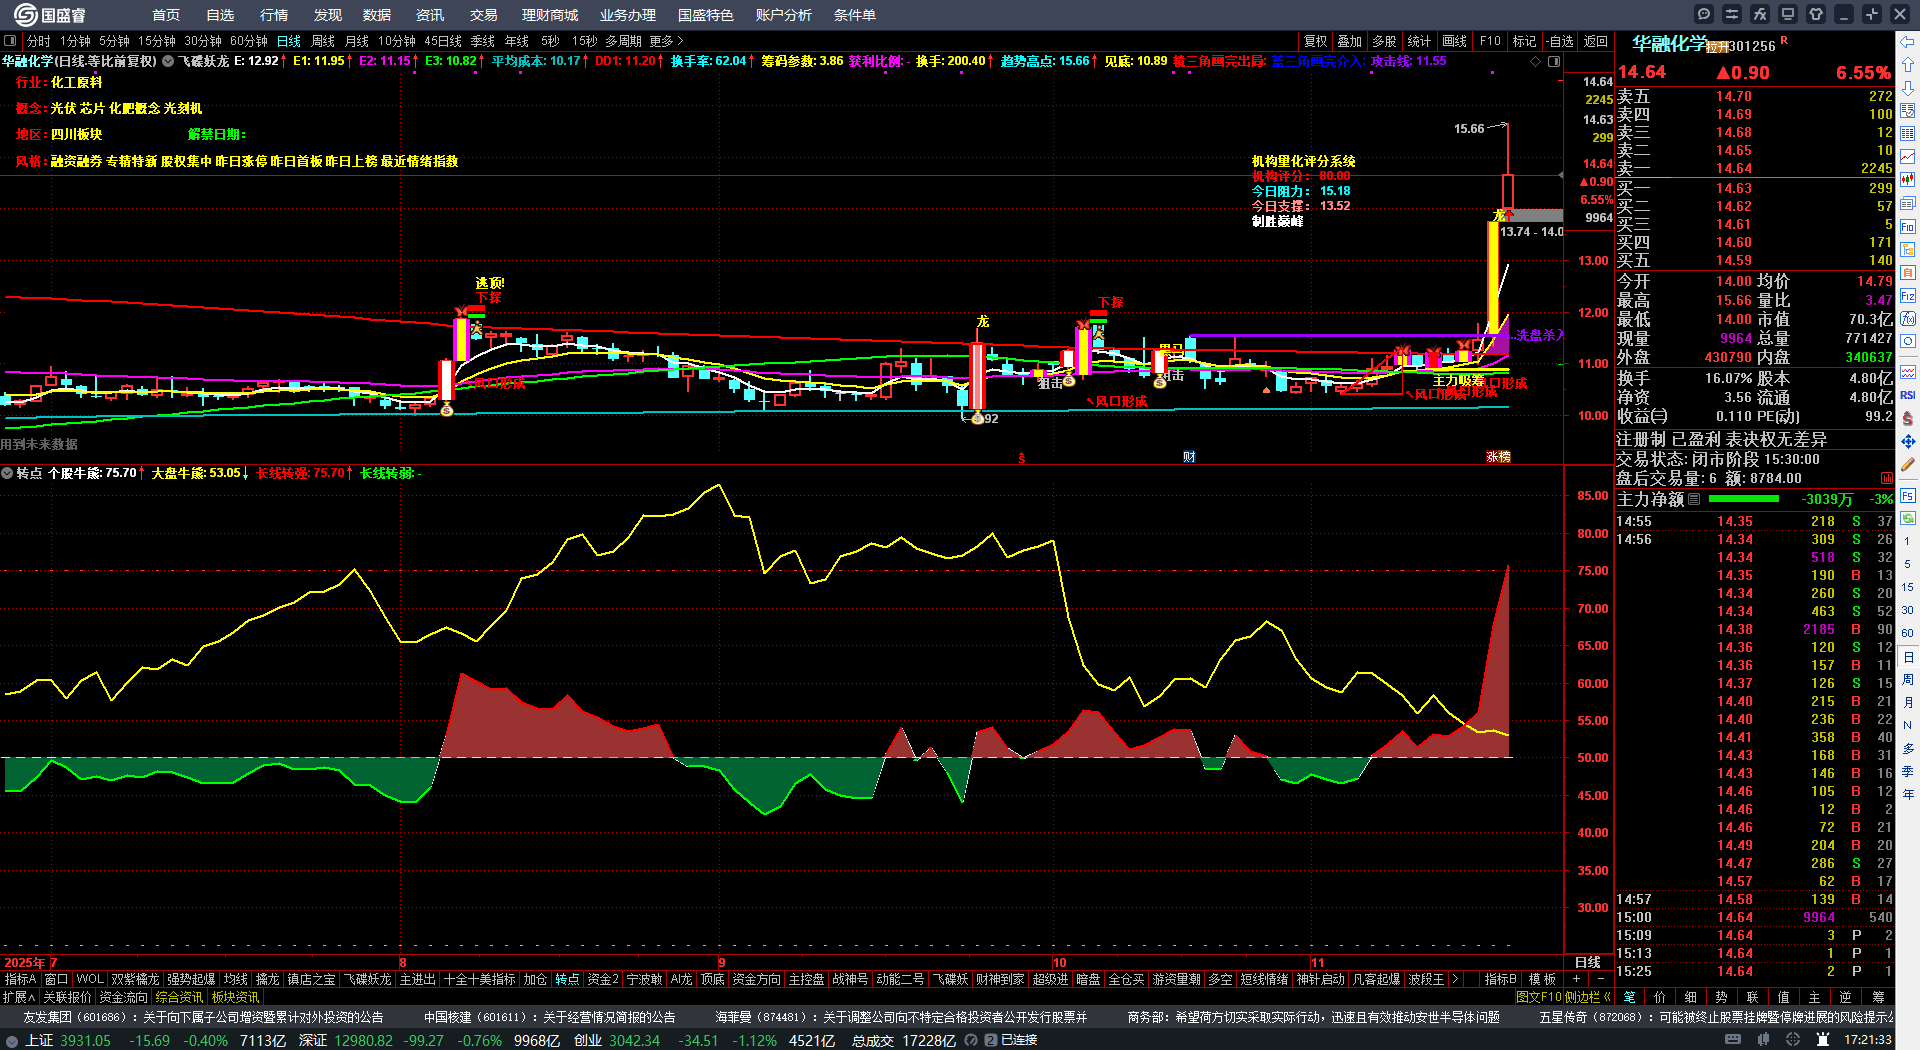Select the pencil drawing tool icon
The width and height of the screenshot is (1920, 1050).
click(x=1908, y=464)
